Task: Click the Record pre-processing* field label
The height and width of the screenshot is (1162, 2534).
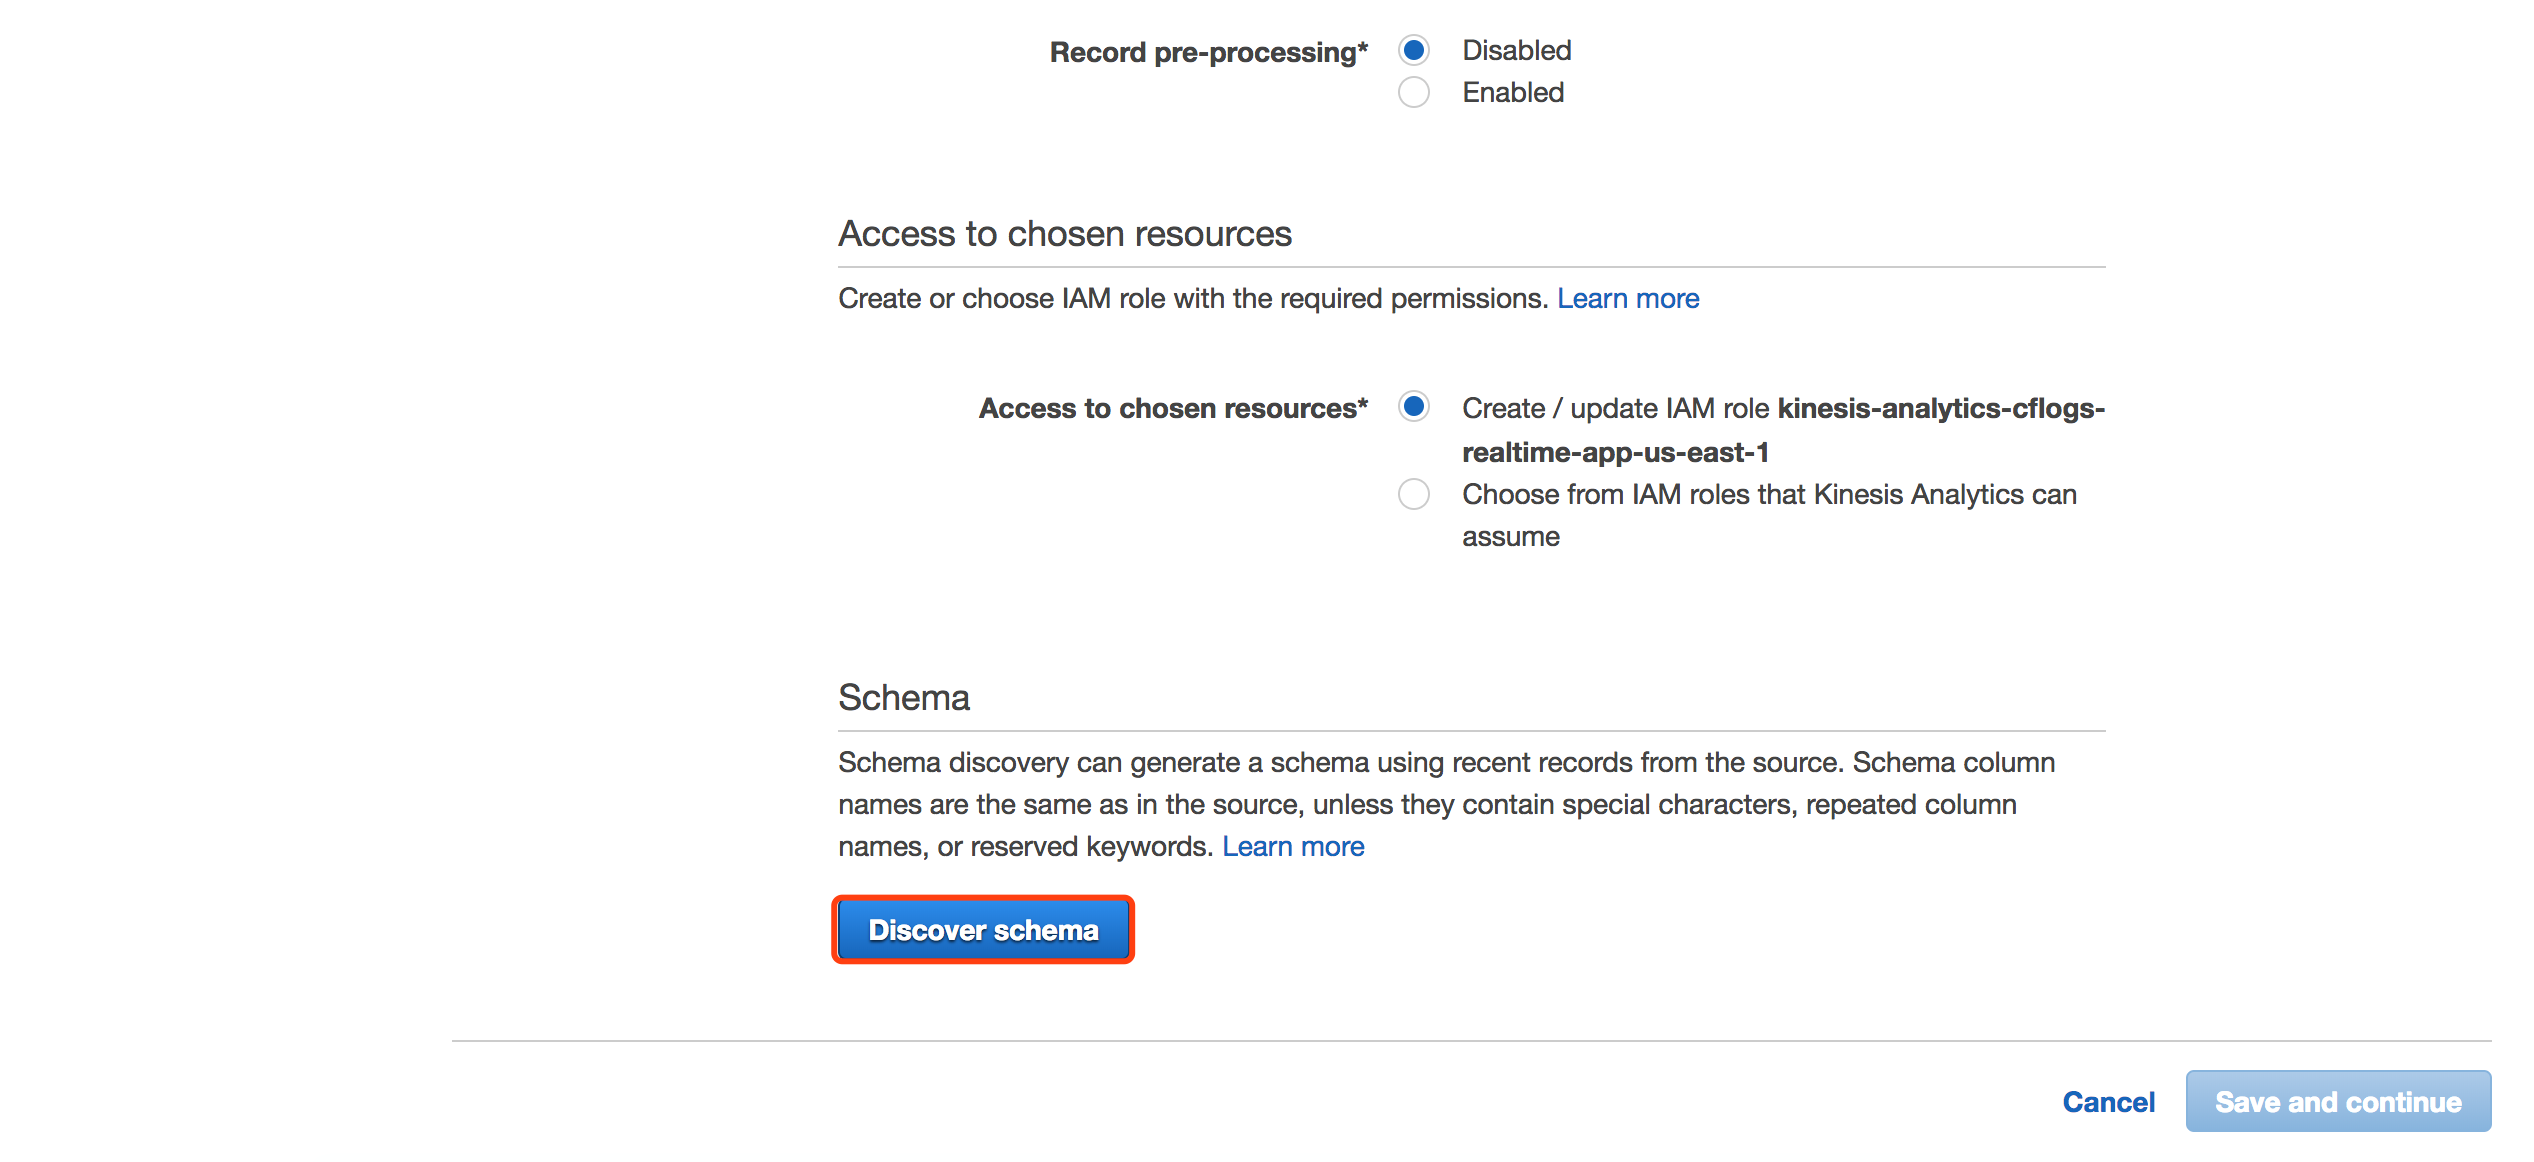Action: [1208, 52]
